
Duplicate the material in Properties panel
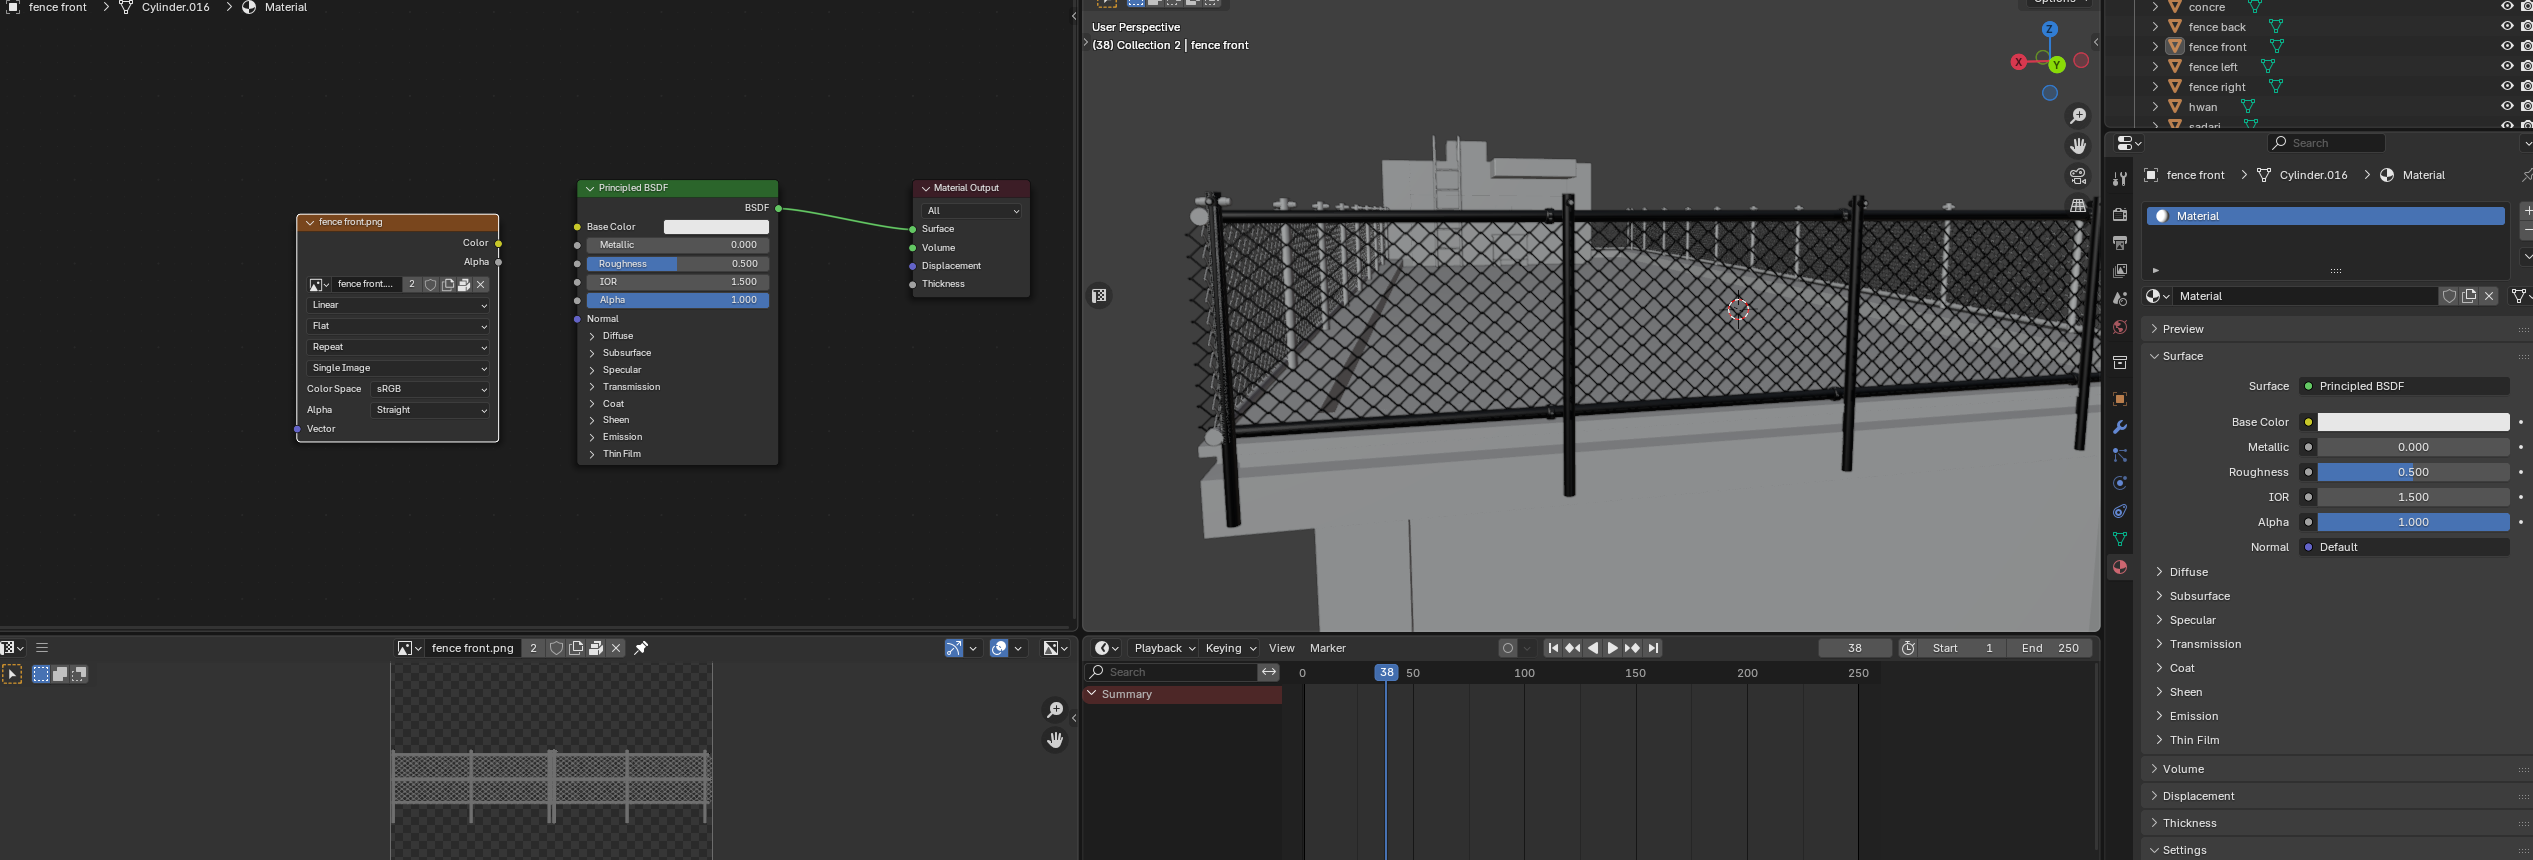[2469, 296]
